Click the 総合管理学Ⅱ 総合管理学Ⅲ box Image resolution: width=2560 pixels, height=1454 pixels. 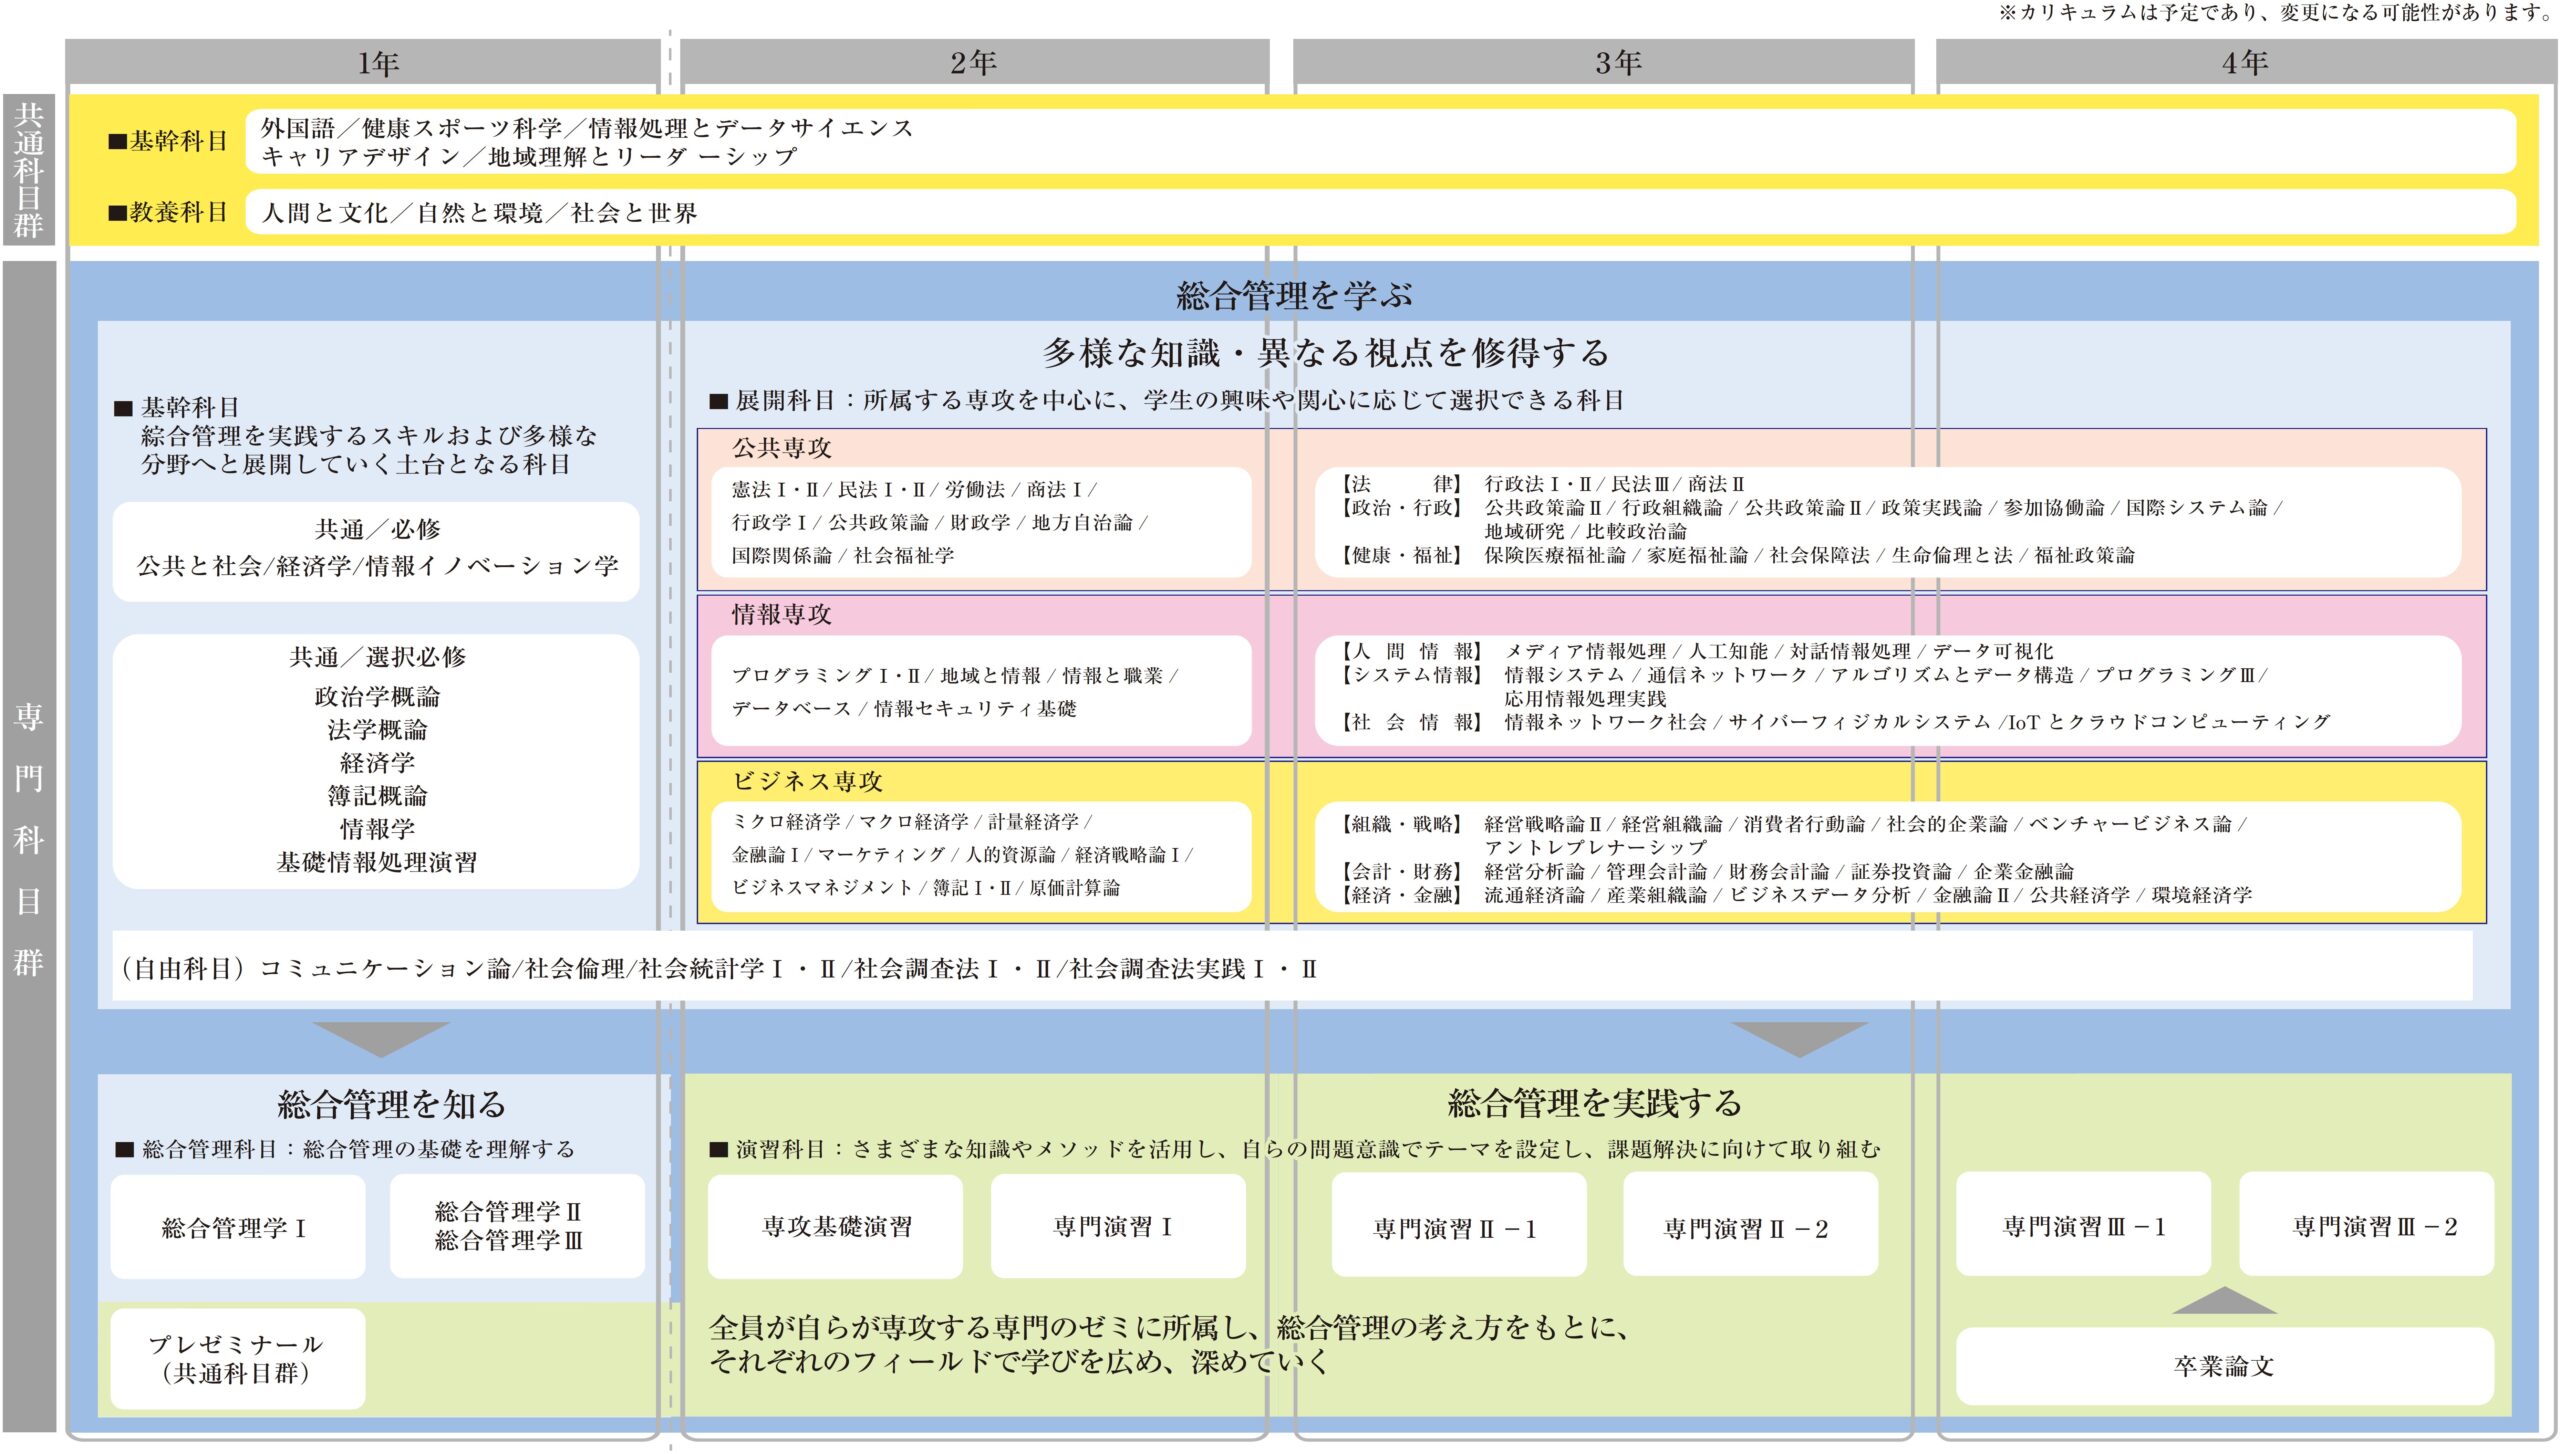tap(517, 1226)
